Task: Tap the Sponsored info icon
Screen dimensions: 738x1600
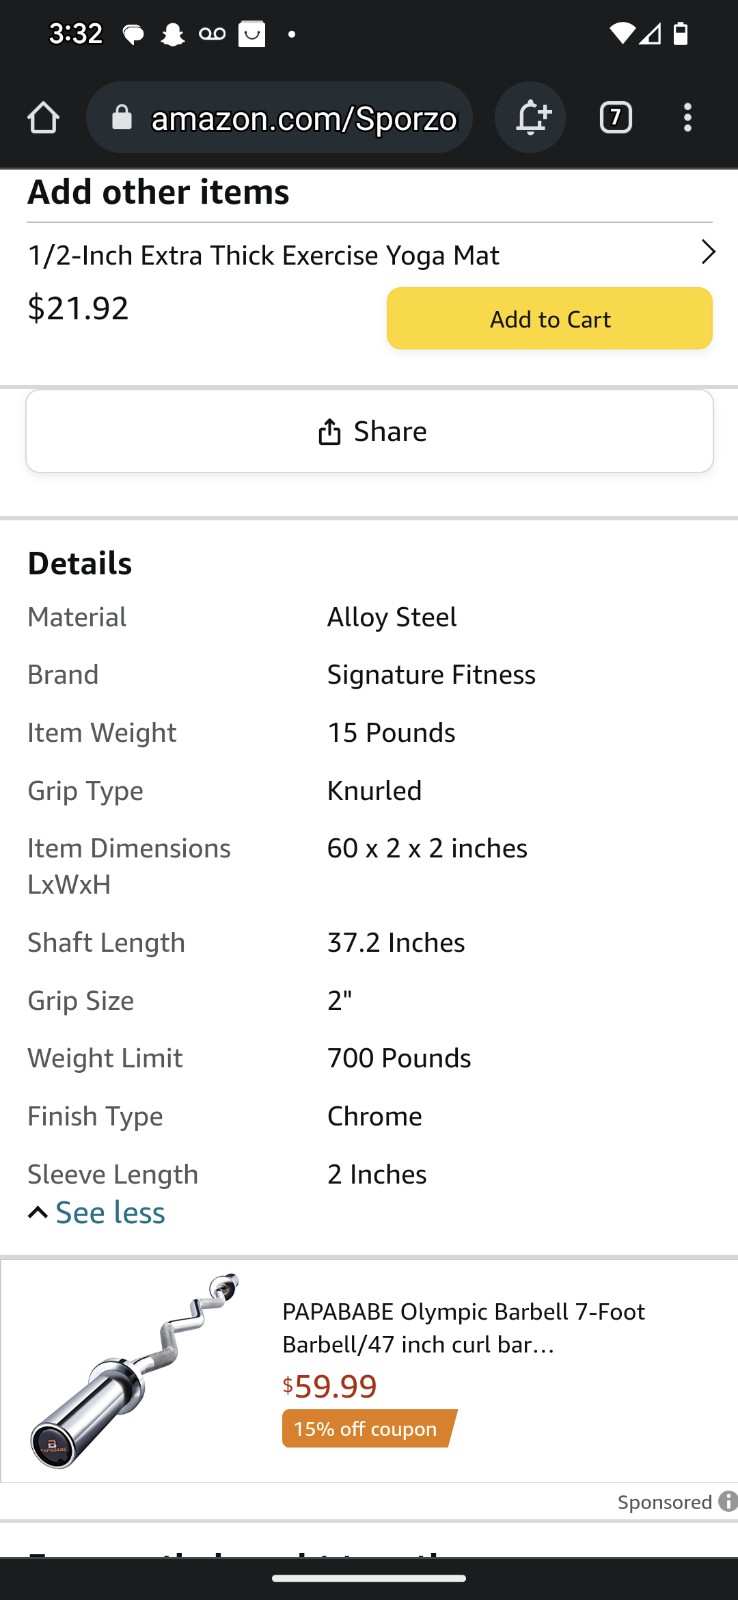Action: (x=728, y=1501)
